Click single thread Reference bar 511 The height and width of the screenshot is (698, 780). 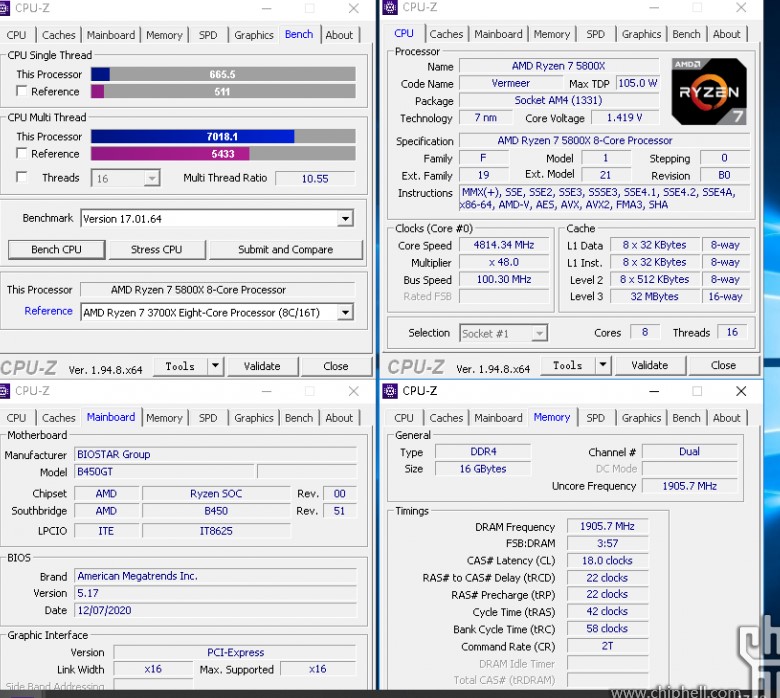pos(223,92)
